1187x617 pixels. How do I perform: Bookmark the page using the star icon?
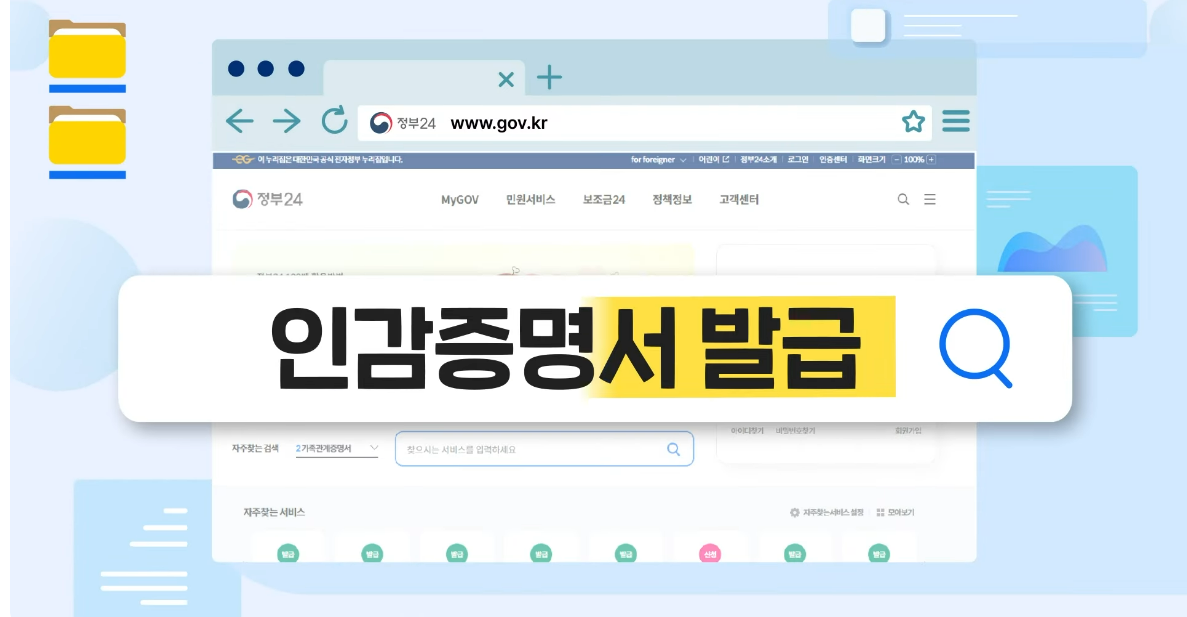point(913,121)
